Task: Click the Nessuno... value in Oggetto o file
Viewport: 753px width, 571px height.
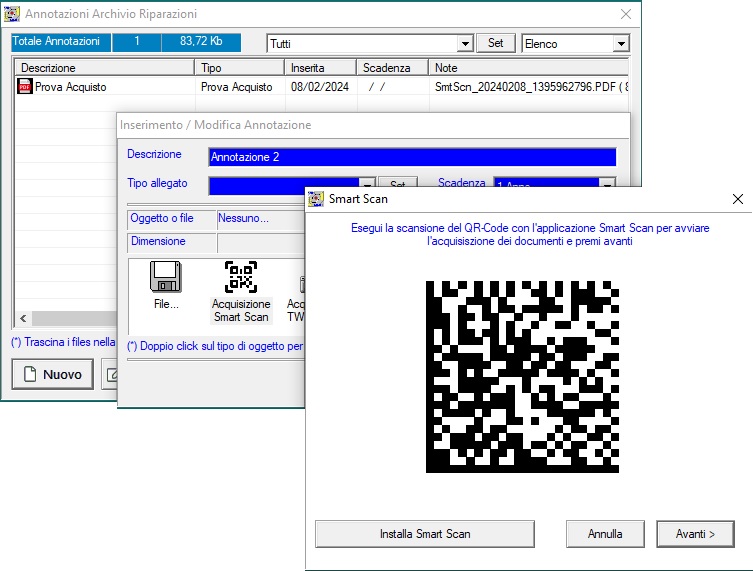Action: (243, 218)
